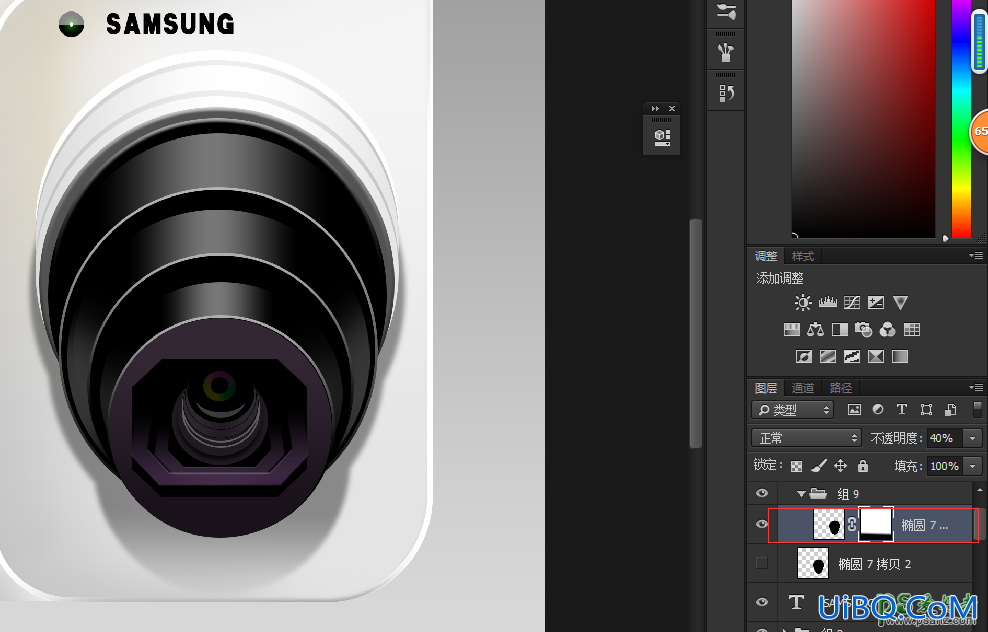The width and height of the screenshot is (988, 632).
Task: Switch to the 图层 tab
Action: tap(766, 388)
